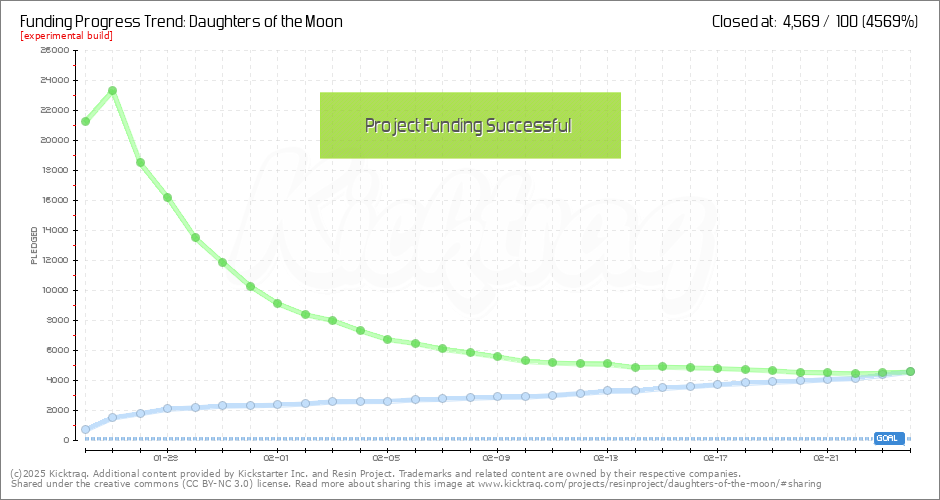940x500 pixels.
Task: Click the green Project Funding Successful banner
Action: click(470, 125)
